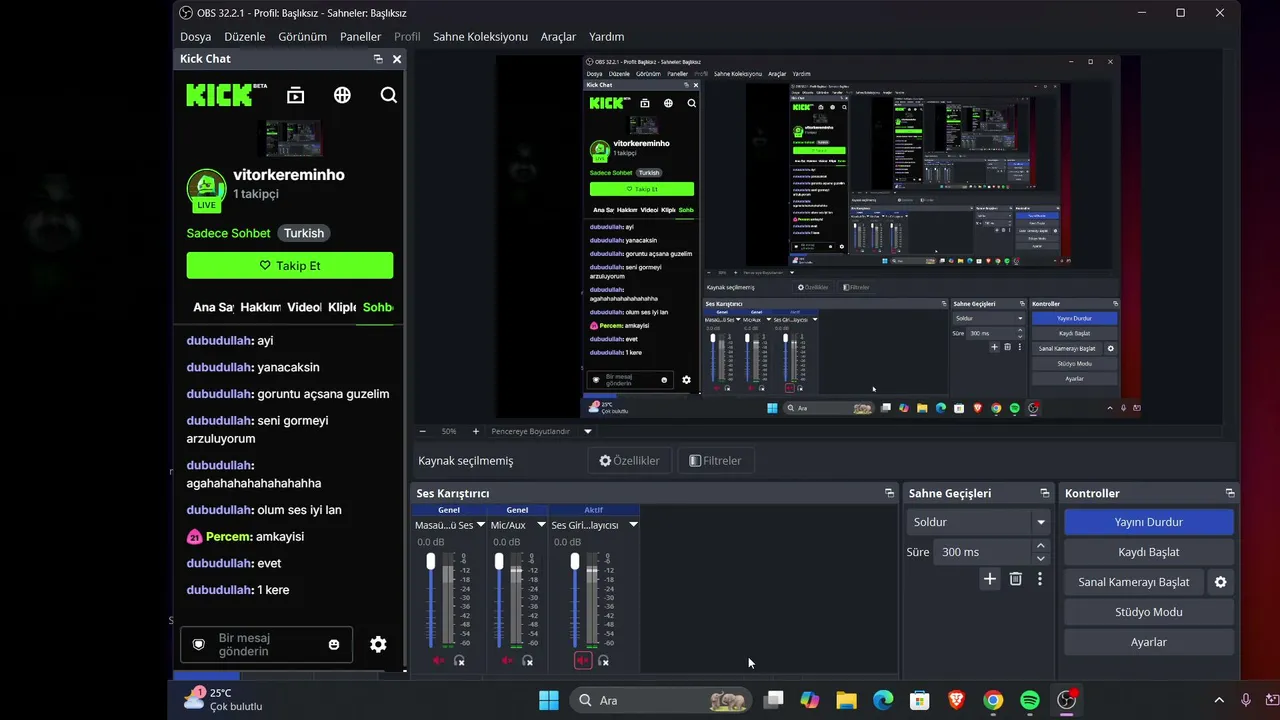Float the Kontroller dock panel
This screenshot has width=1280, height=720.
pos(1230,493)
